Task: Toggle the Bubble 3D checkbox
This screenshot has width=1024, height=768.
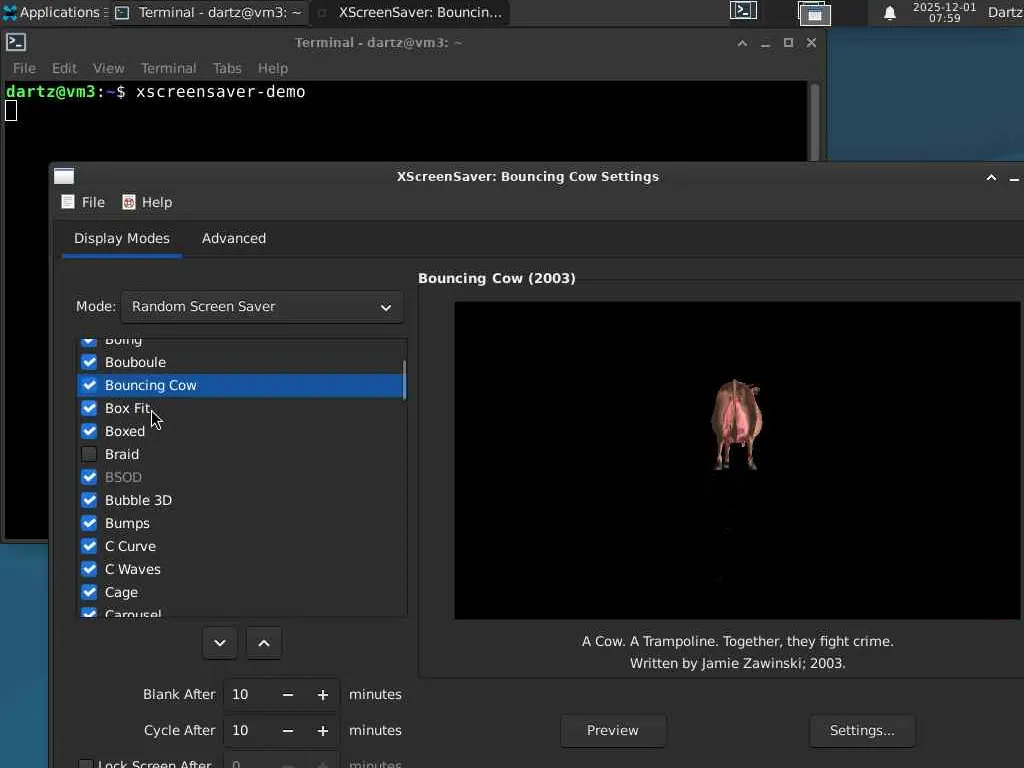Action: (x=89, y=500)
